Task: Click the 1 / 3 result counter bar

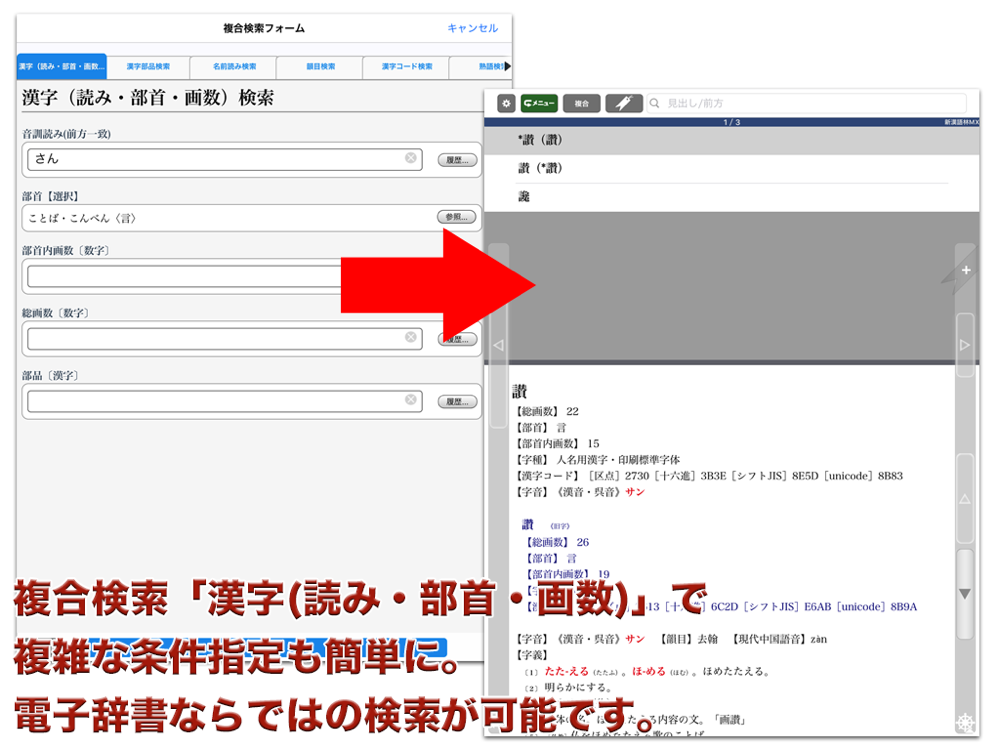Action: click(x=732, y=122)
